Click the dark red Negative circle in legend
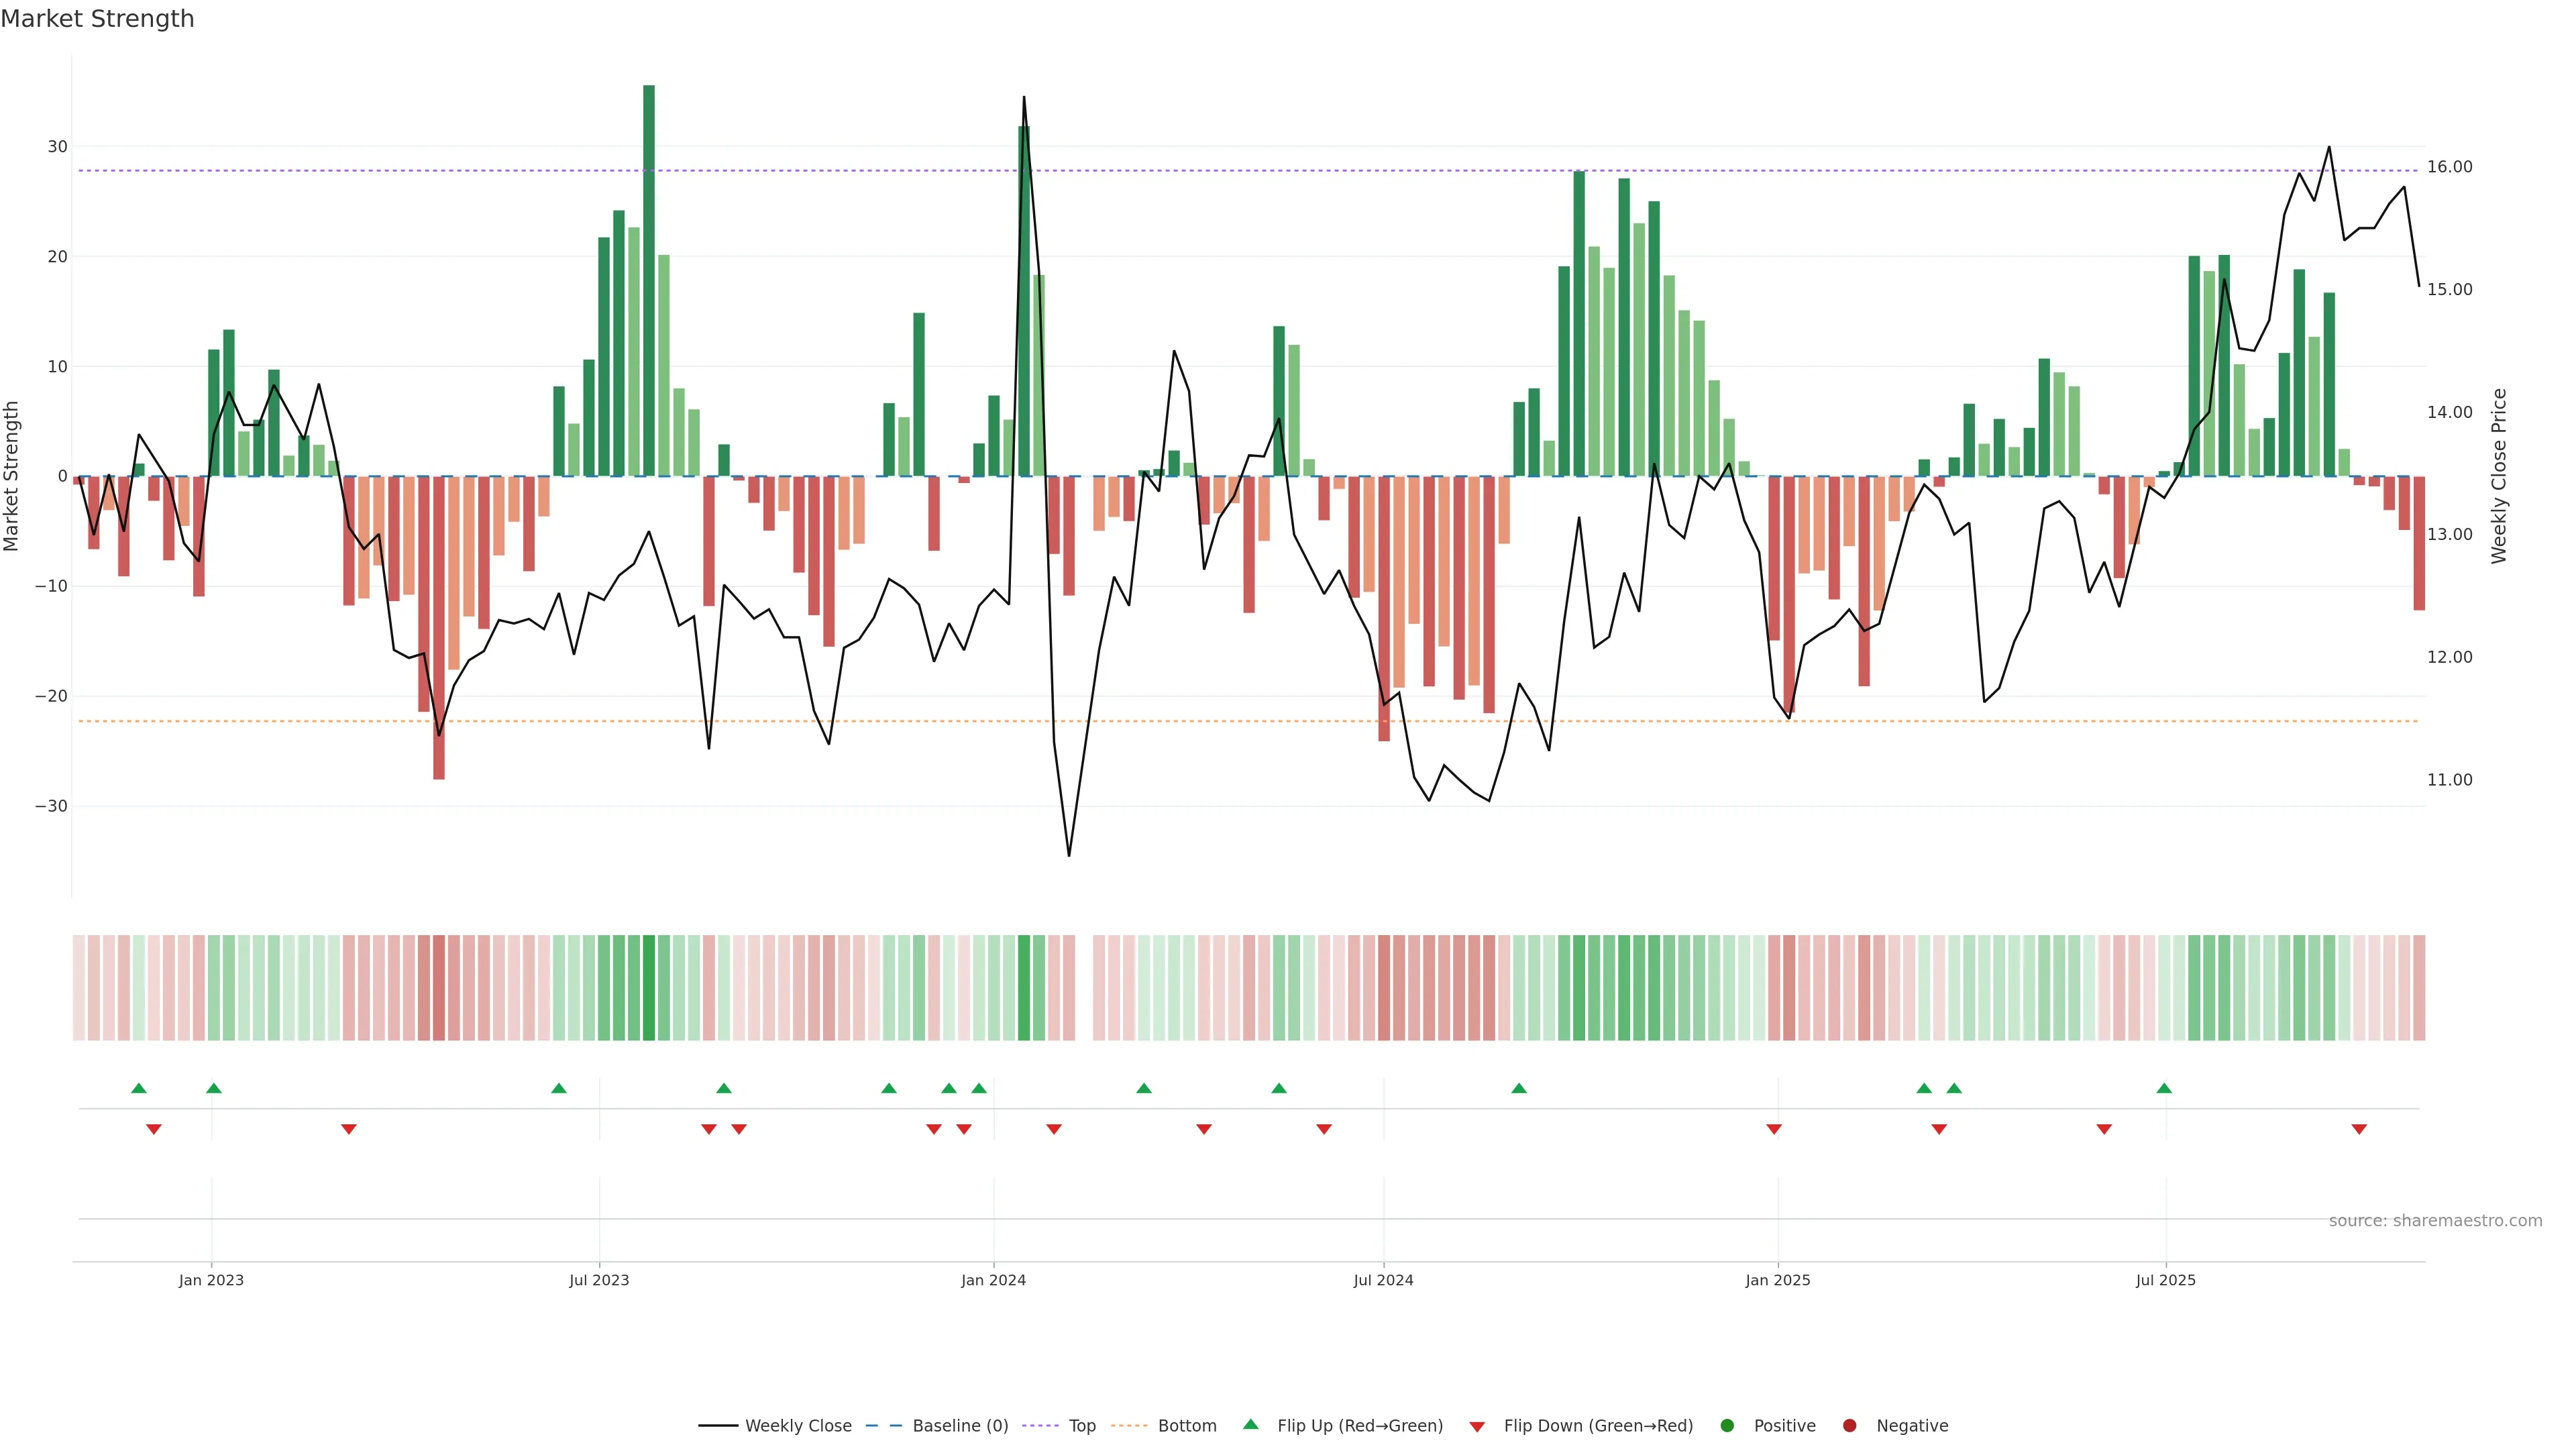 coord(1849,1425)
